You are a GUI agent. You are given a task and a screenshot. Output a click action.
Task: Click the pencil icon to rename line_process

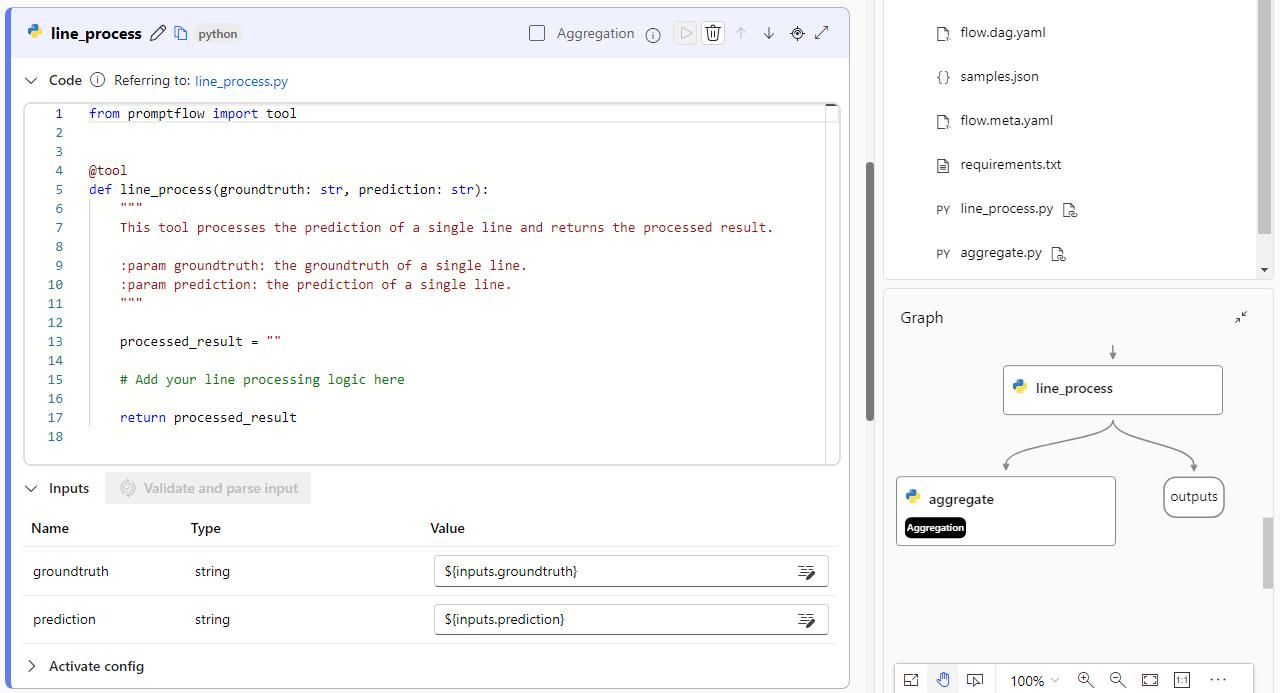pos(158,33)
